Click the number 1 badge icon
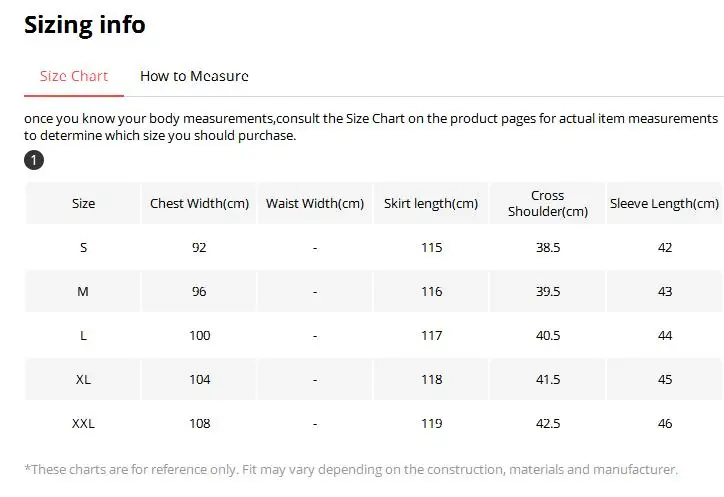 (34, 160)
